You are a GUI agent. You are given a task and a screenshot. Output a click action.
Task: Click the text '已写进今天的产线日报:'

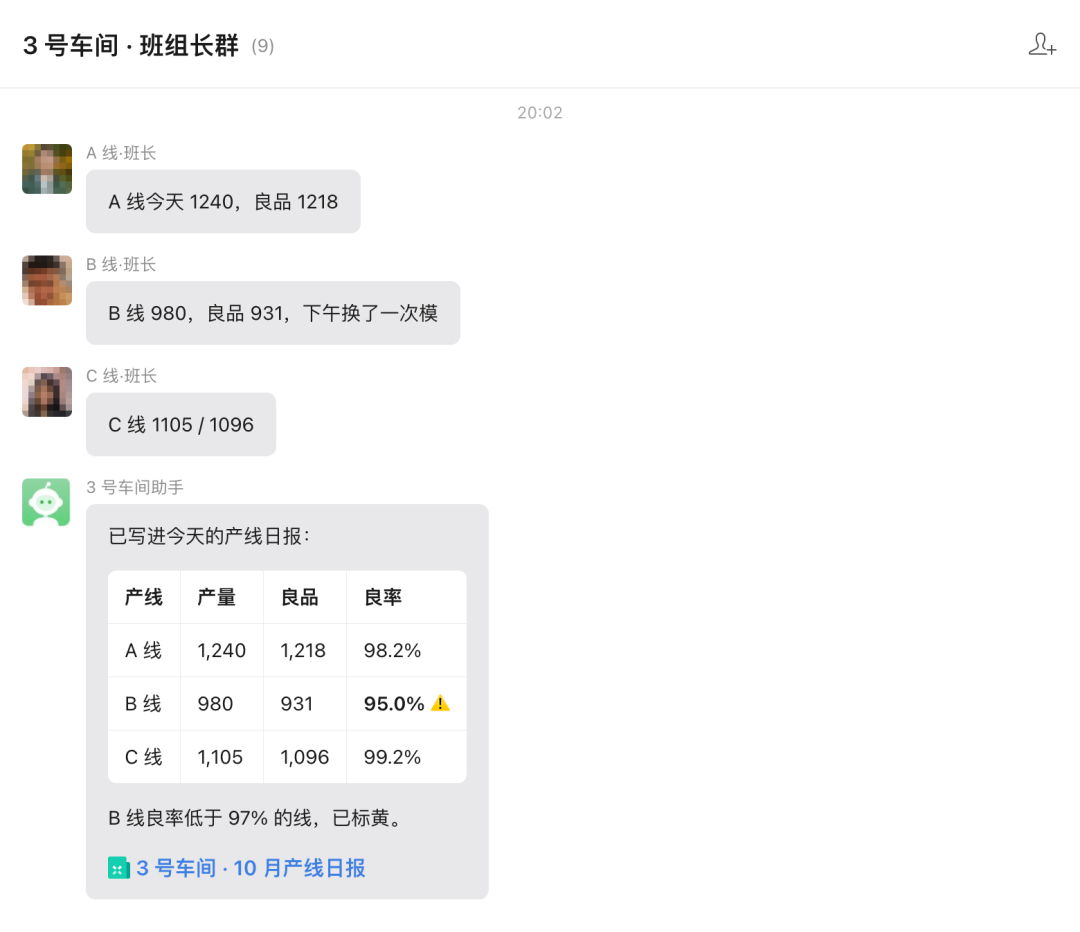[209, 536]
